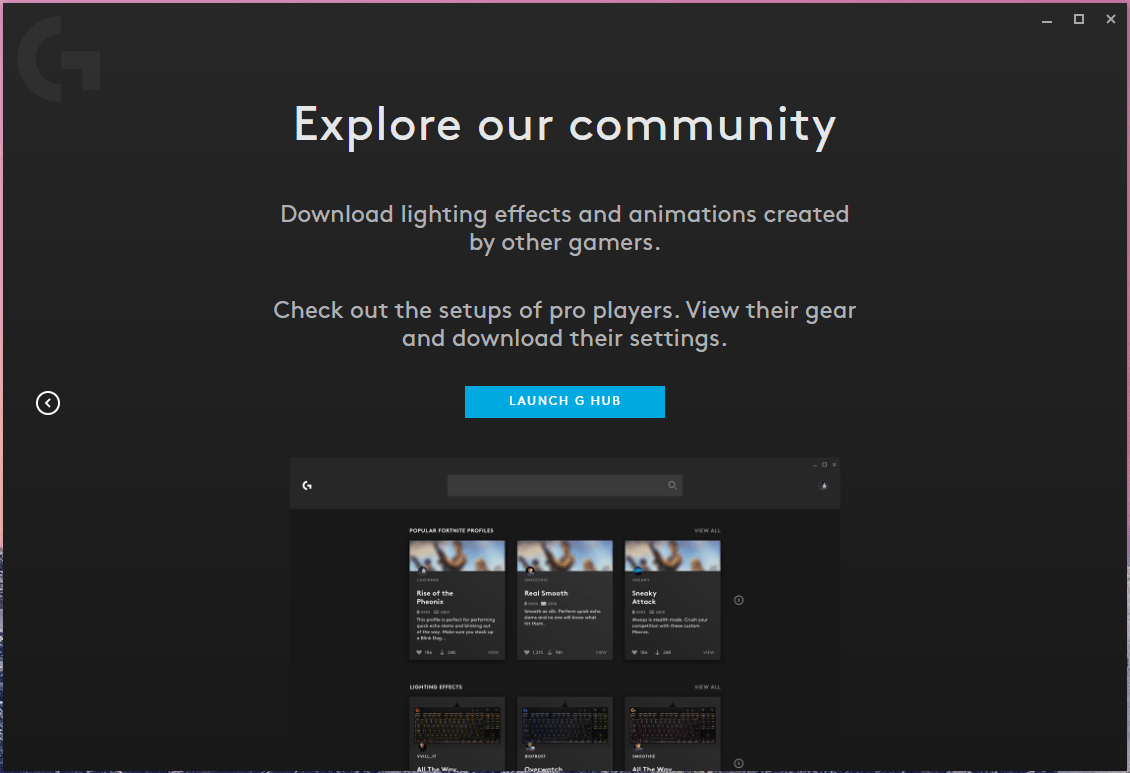This screenshot has width=1130, height=773.
Task: Click the "Explore our community" heading
Action: [x=565, y=126]
